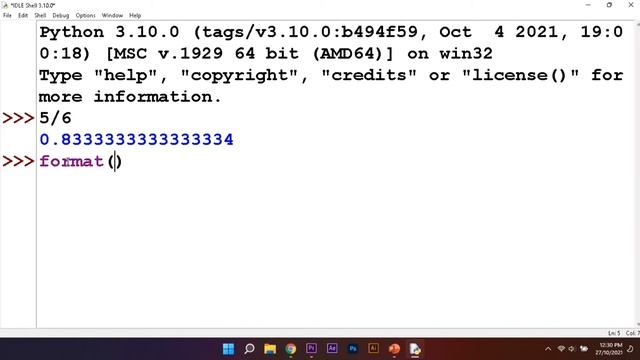Open the Window menu
Image resolution: width=640 pixels, height=360 pixels.
[x=112, y=16]
